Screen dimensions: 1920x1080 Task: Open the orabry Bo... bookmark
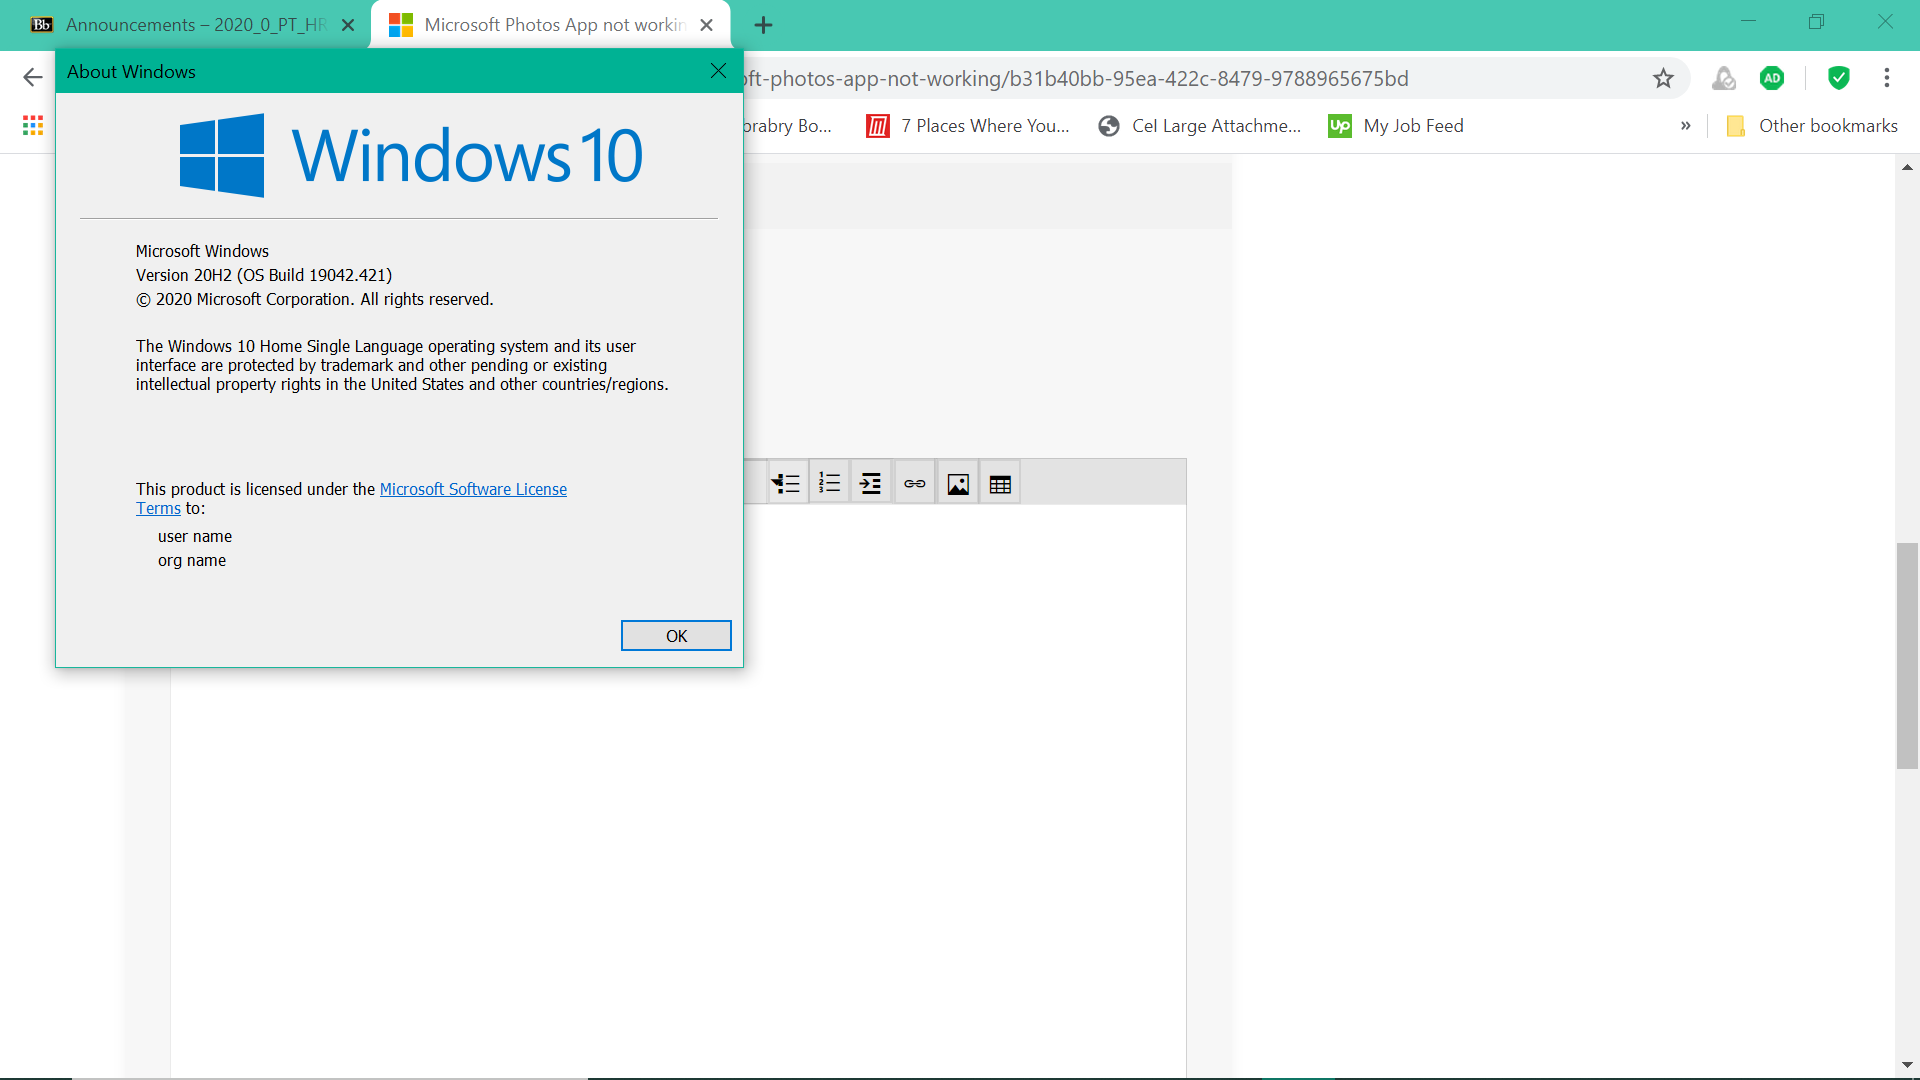pos(787,126)
